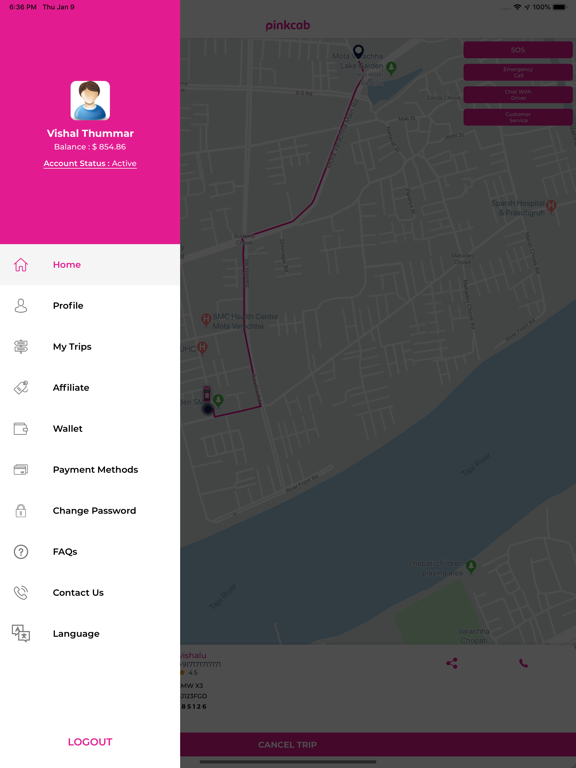Tap the call driver phone icon
This screenshot has height=768, width=576.
pyautogui.click(x=524, y=663)
